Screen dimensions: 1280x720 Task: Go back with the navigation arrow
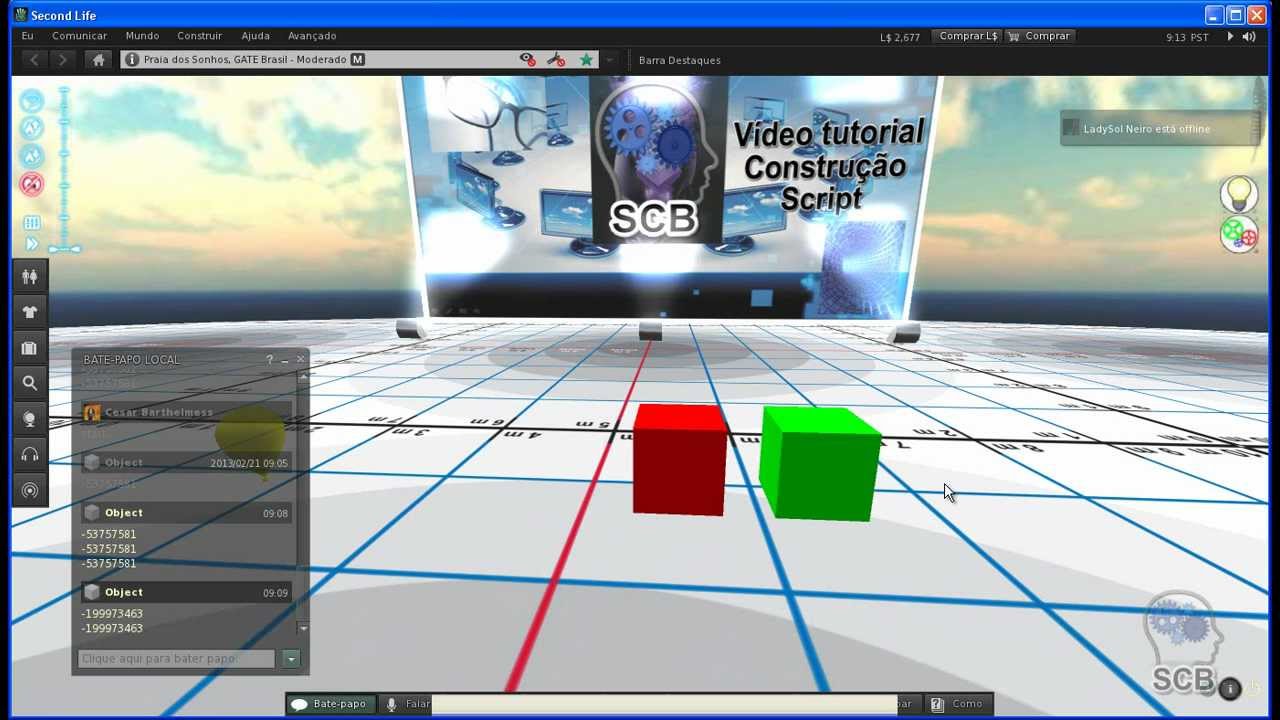[35, 60]
